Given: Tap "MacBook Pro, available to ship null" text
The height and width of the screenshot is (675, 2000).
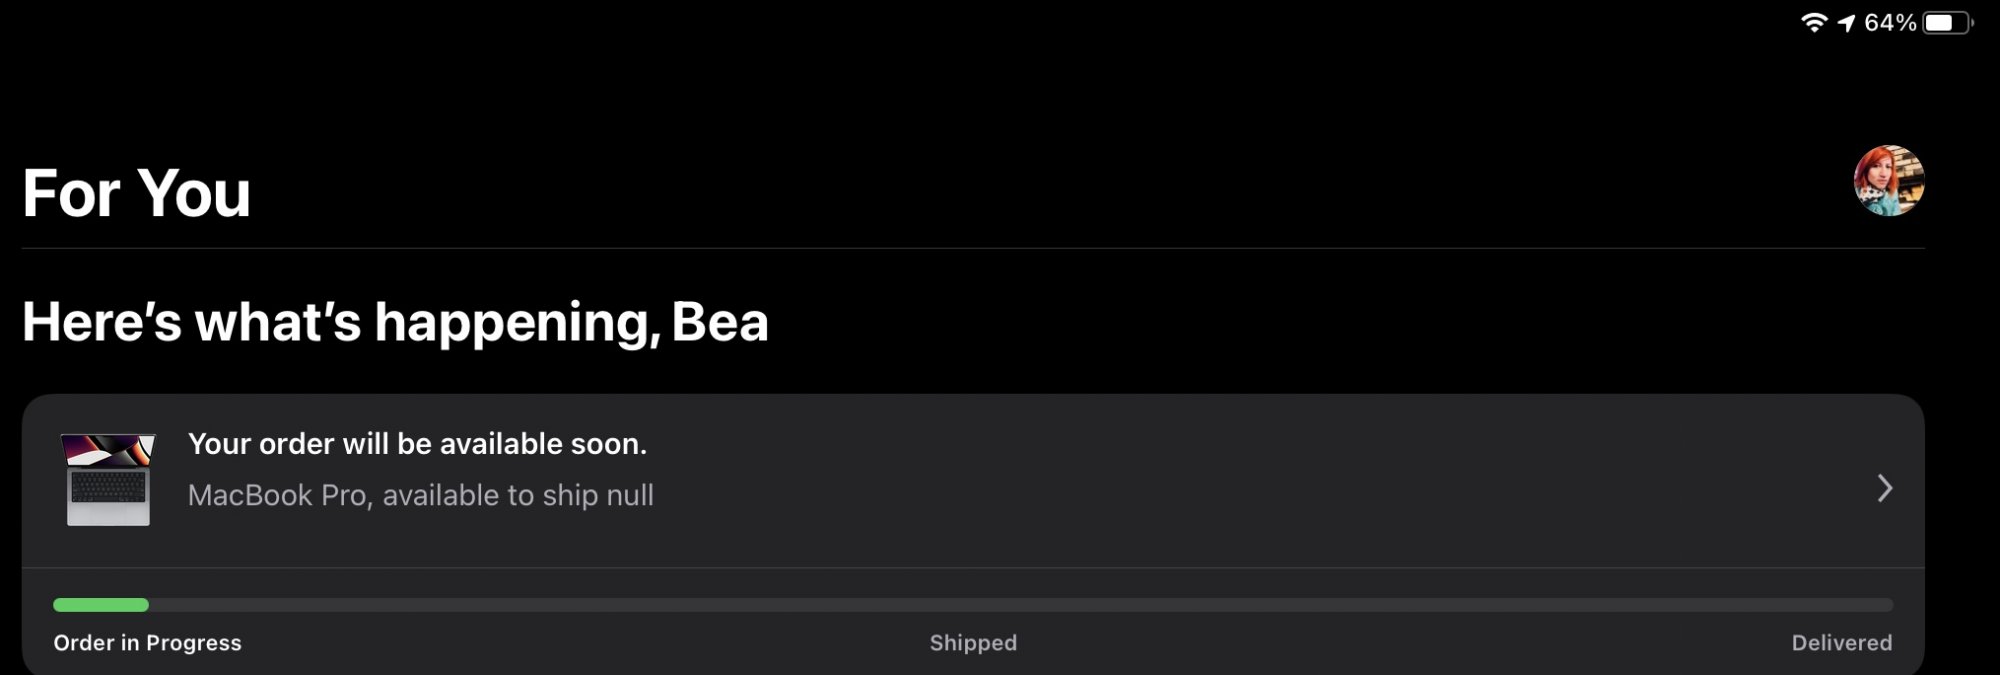Looking at the screenshot, I should [420, 495].
